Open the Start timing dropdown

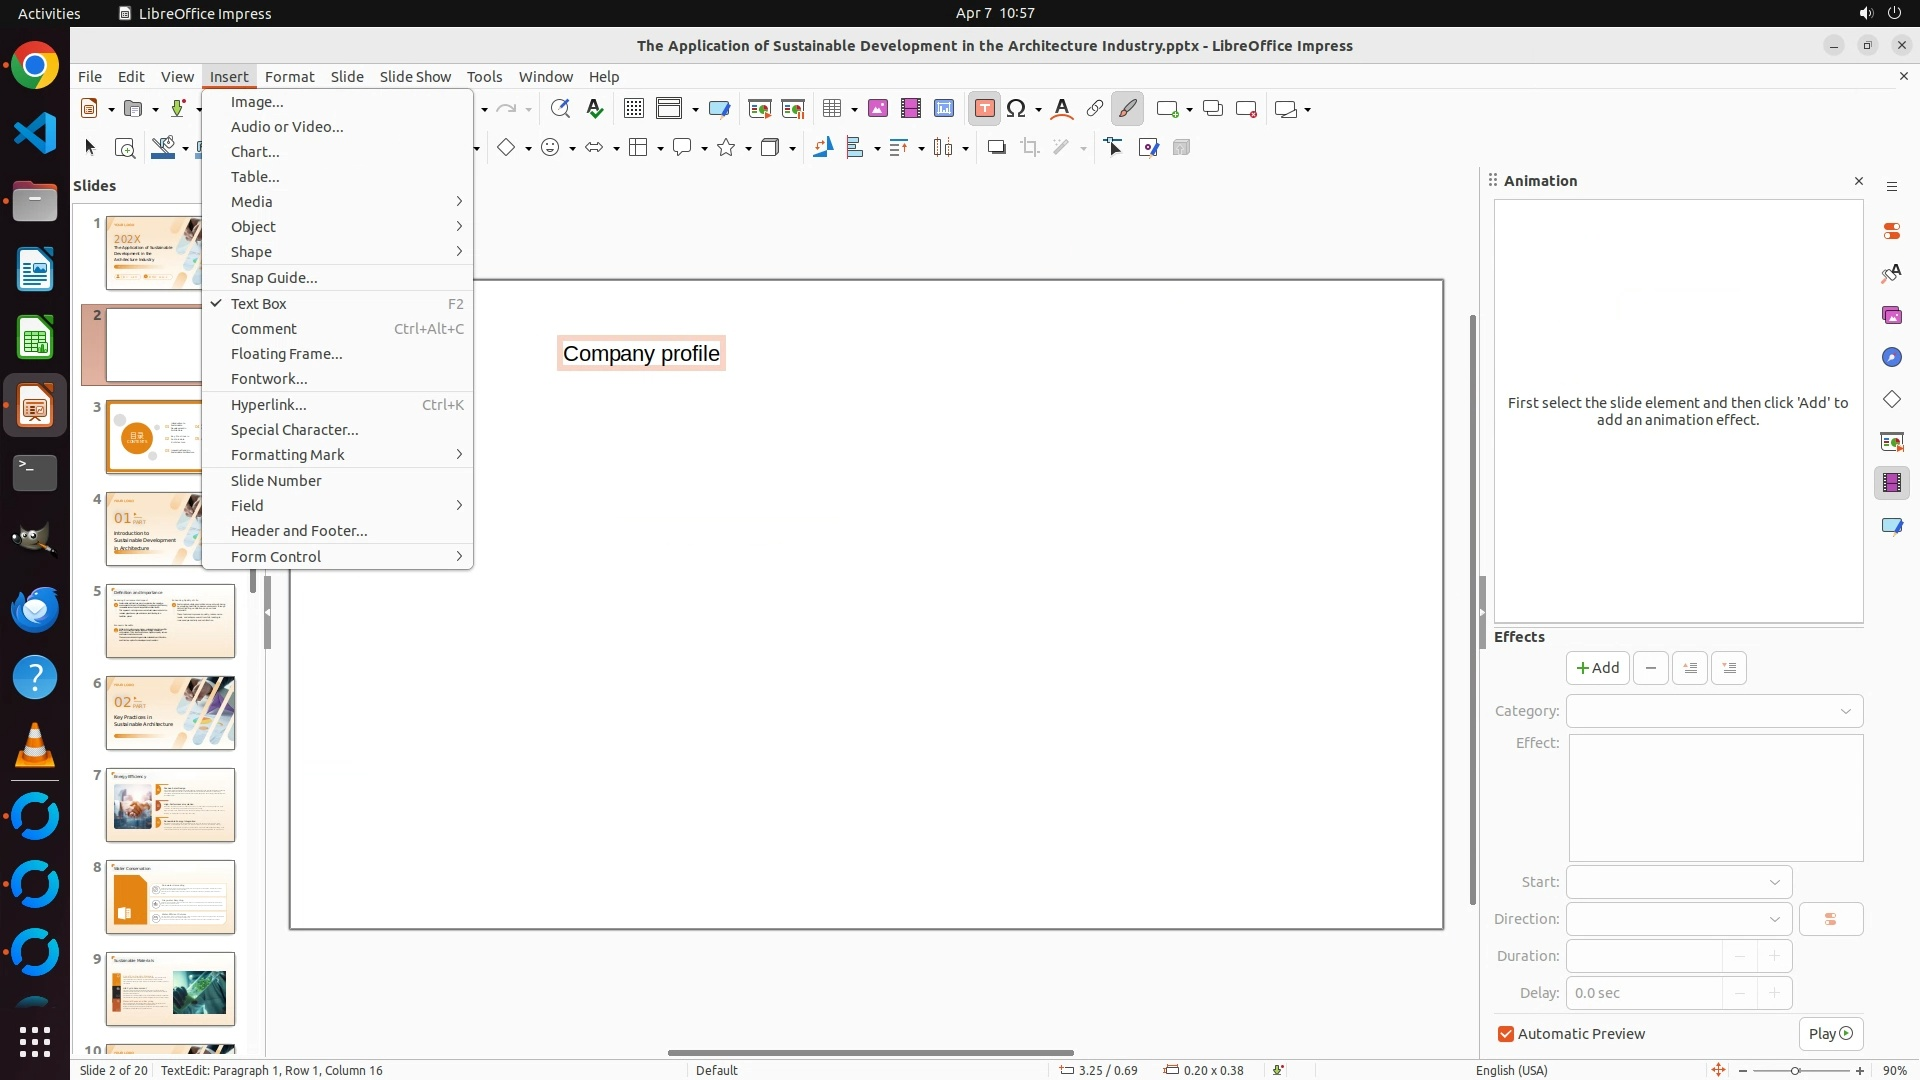point(1678,882)
